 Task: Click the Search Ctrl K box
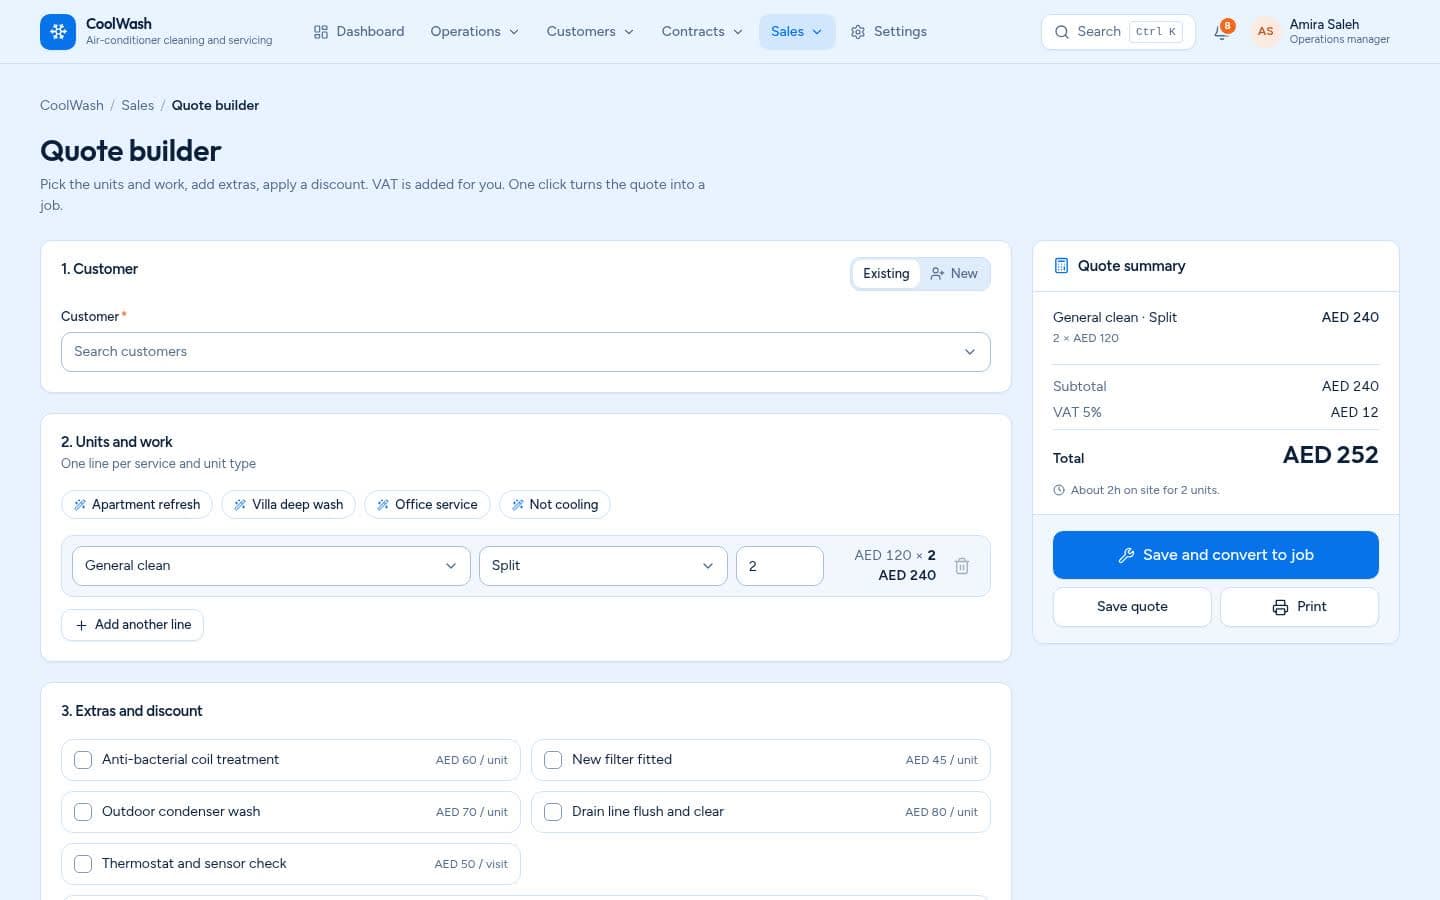pyautogui.click(x=1118, y=32)
